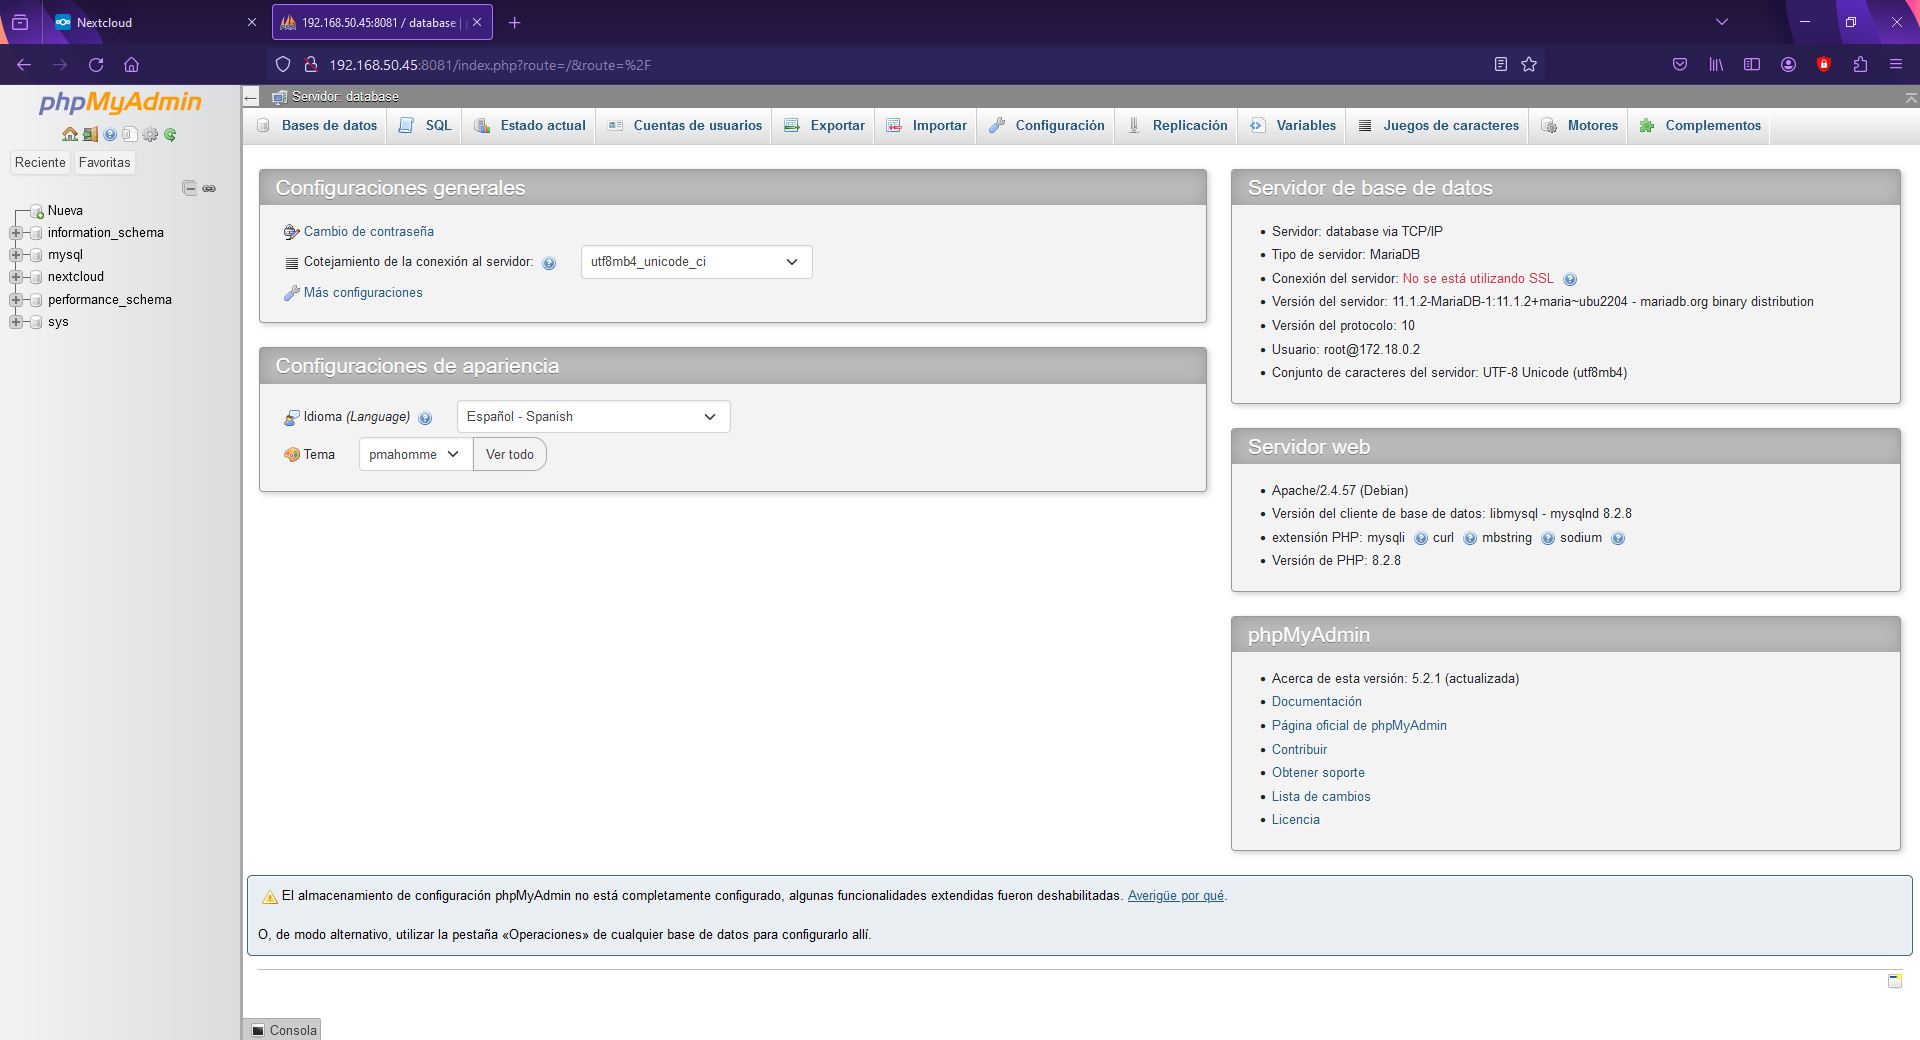Screen dimensions: 1920x1040
Task: Click help icon next to mbstring extension
Action: [x=1548, y=538]
